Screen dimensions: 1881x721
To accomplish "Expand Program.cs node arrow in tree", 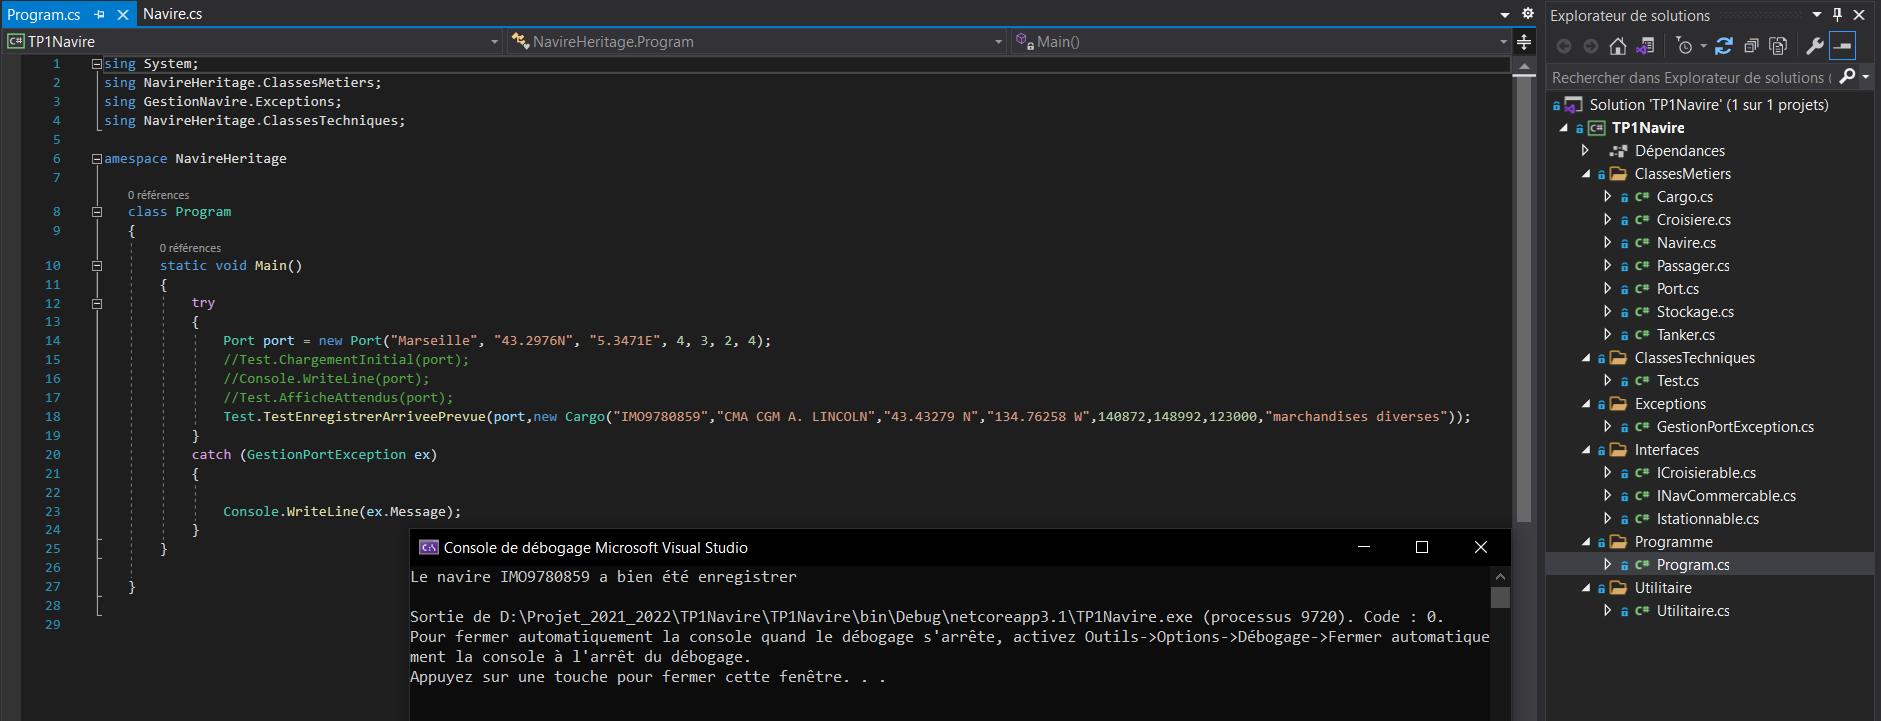I will pyautogui.click(x=1607, y=564).
